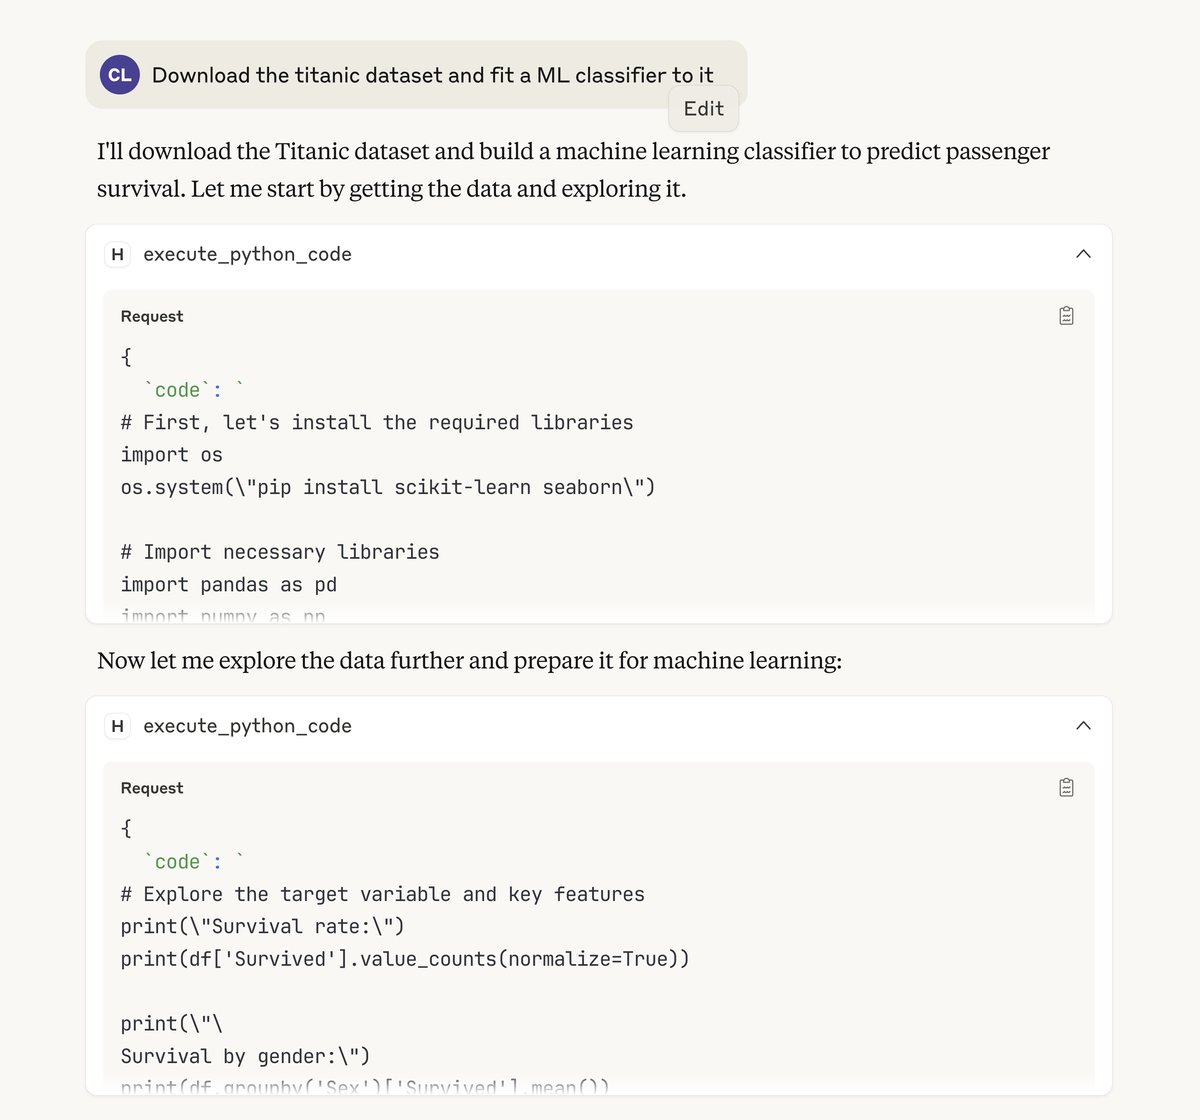Collapse the second execute_python_code panel
Image resolution: width=1200 pixels, height=1120 pixels.
pyautogui.click(x=1083, y=726)
